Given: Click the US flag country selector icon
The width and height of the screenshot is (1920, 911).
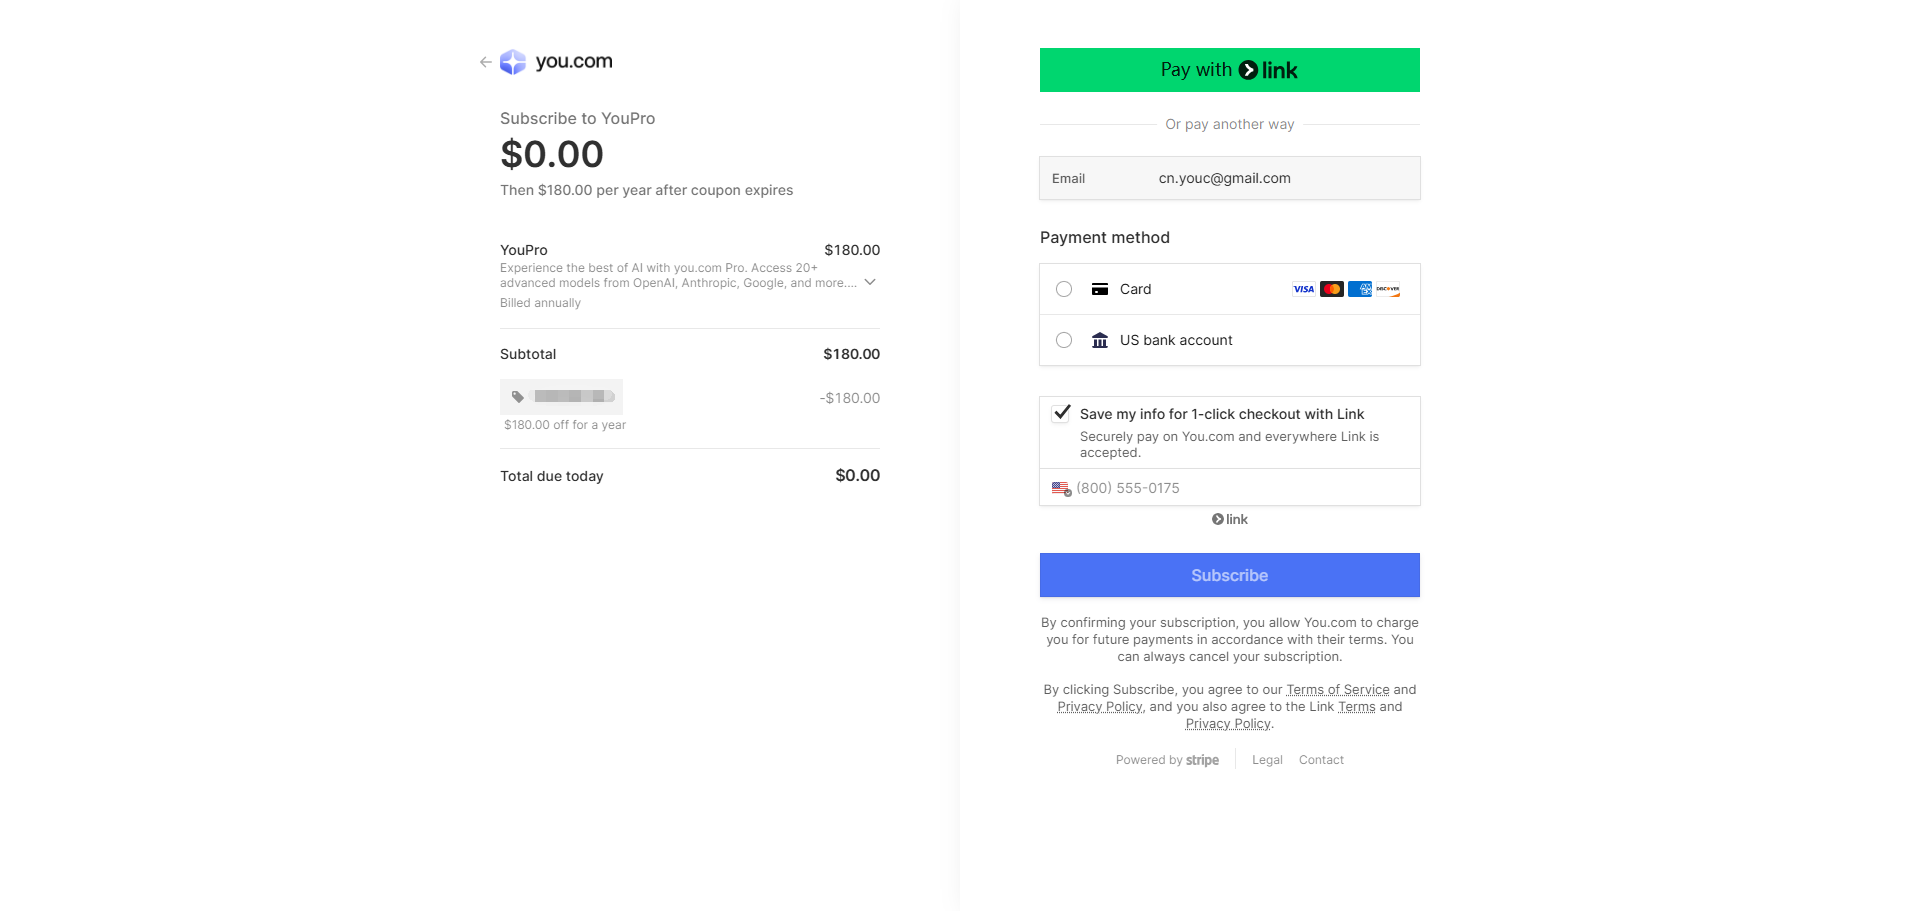Looking at the screenshot, I should pos(1061,488).
